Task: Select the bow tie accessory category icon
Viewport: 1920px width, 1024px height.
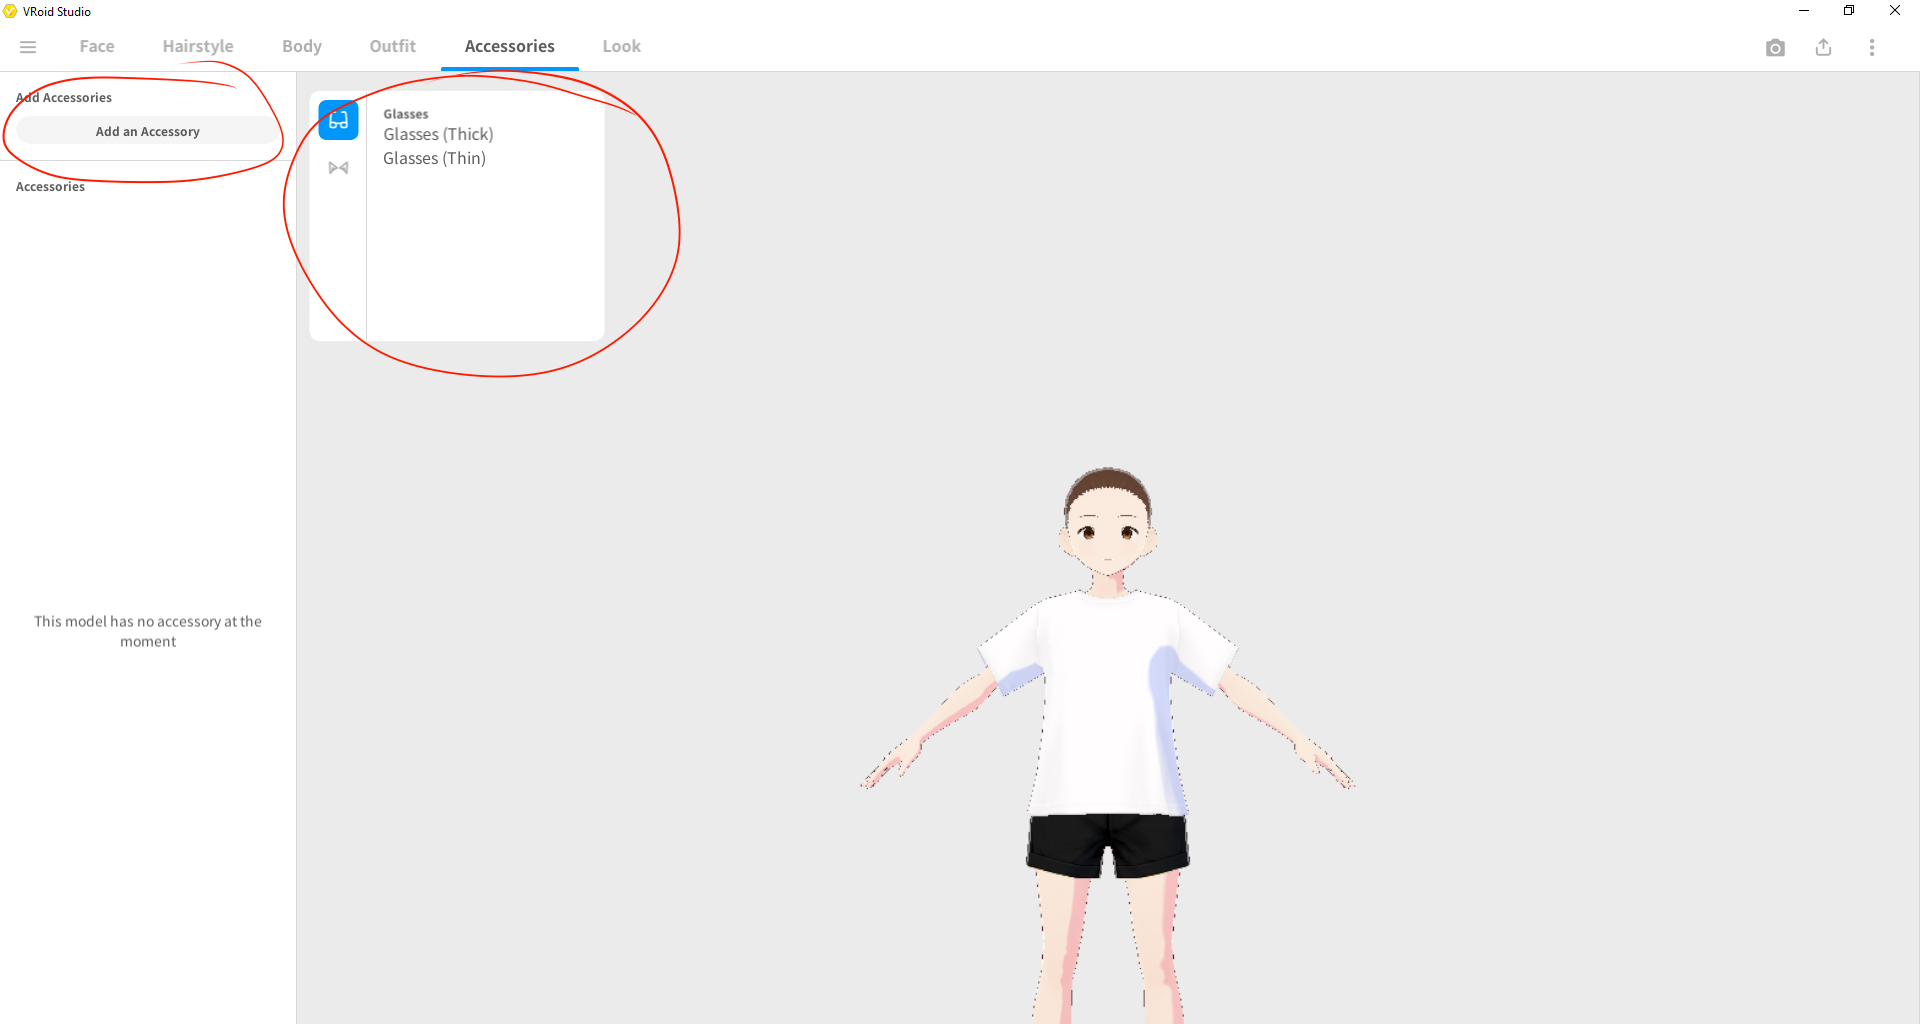Action: (x=338, y=168)
